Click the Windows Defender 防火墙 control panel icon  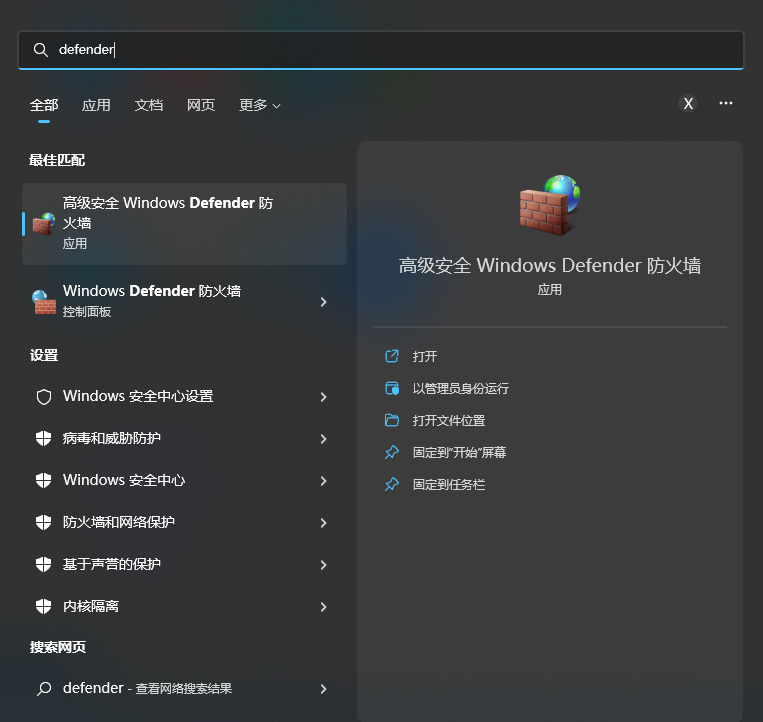[x=44, y=302]
